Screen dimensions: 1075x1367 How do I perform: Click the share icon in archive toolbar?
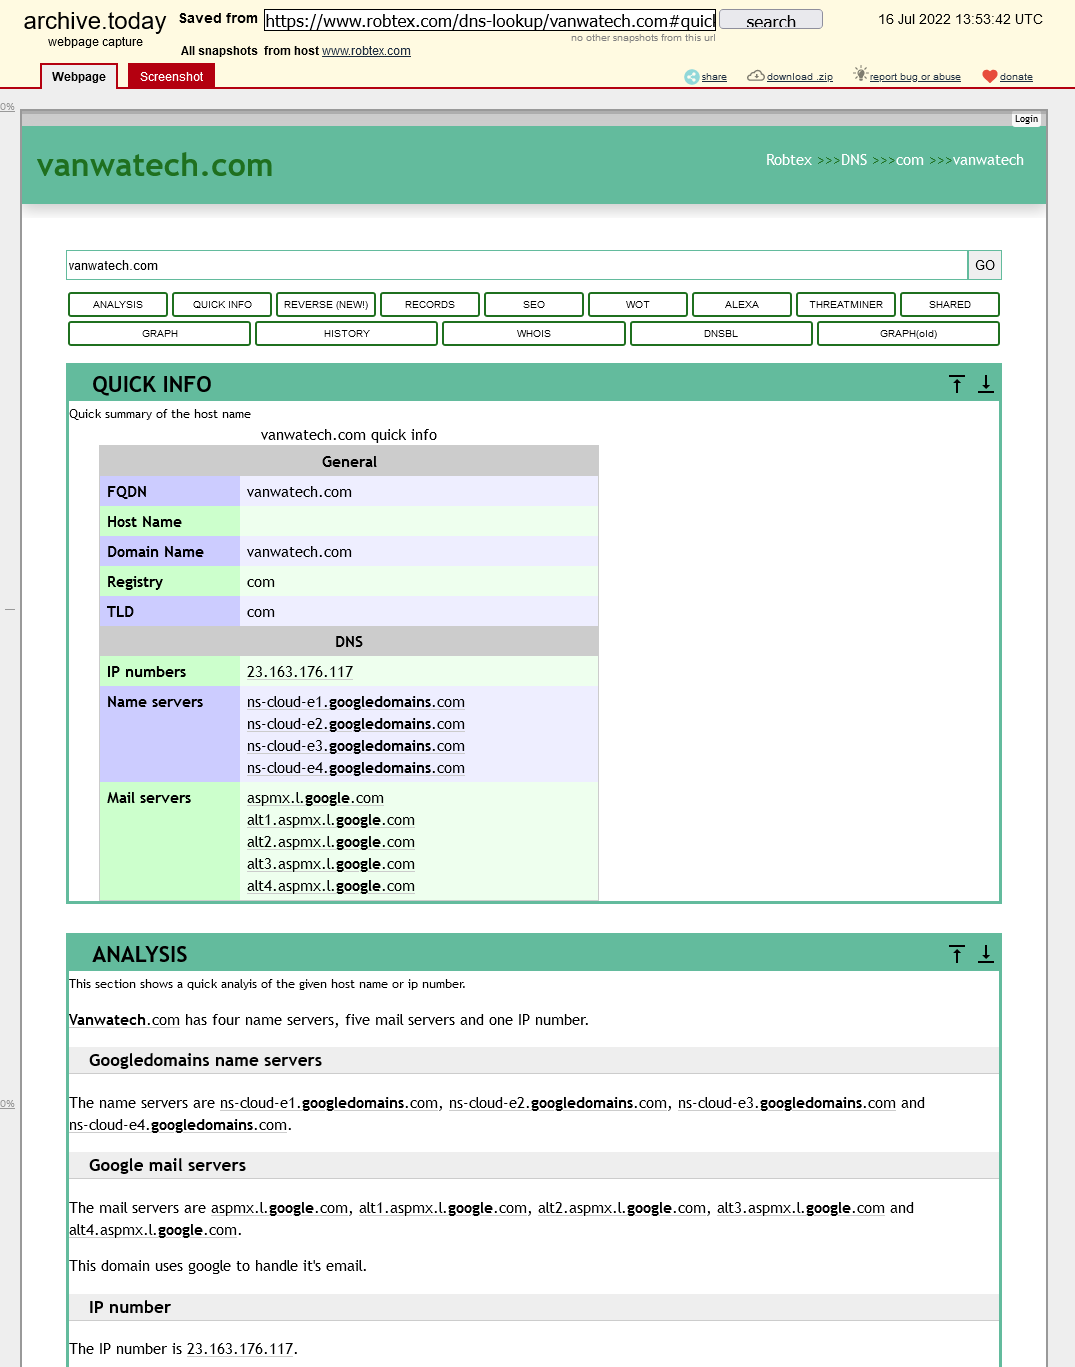coord(692,77)
